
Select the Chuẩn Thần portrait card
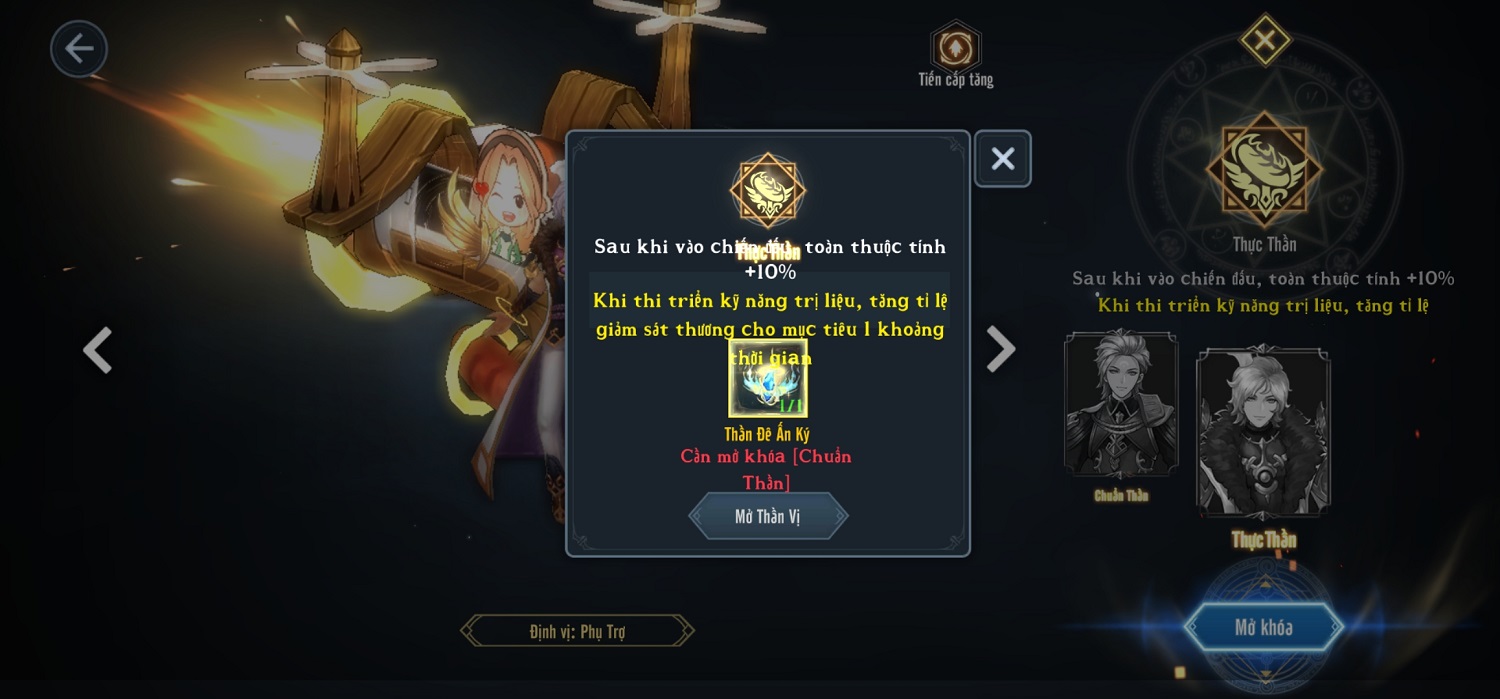point(1121,404)
